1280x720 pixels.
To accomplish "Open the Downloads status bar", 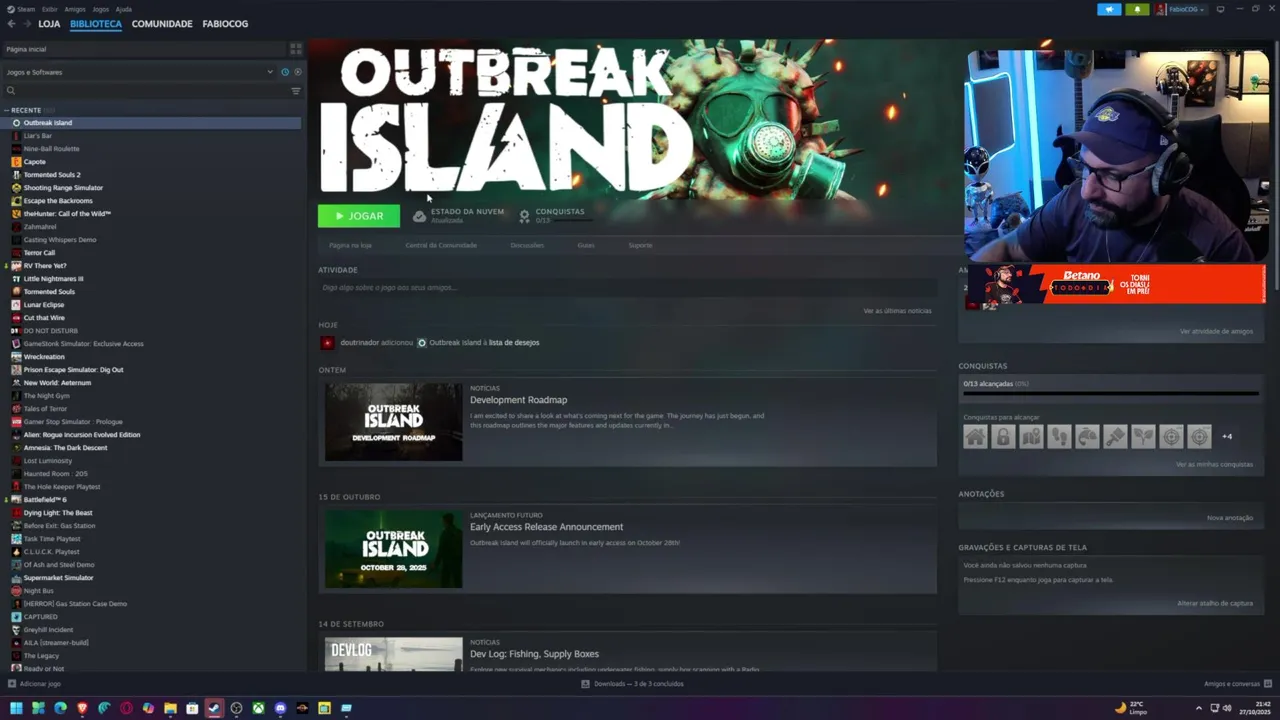I will [x=633, y=684].
